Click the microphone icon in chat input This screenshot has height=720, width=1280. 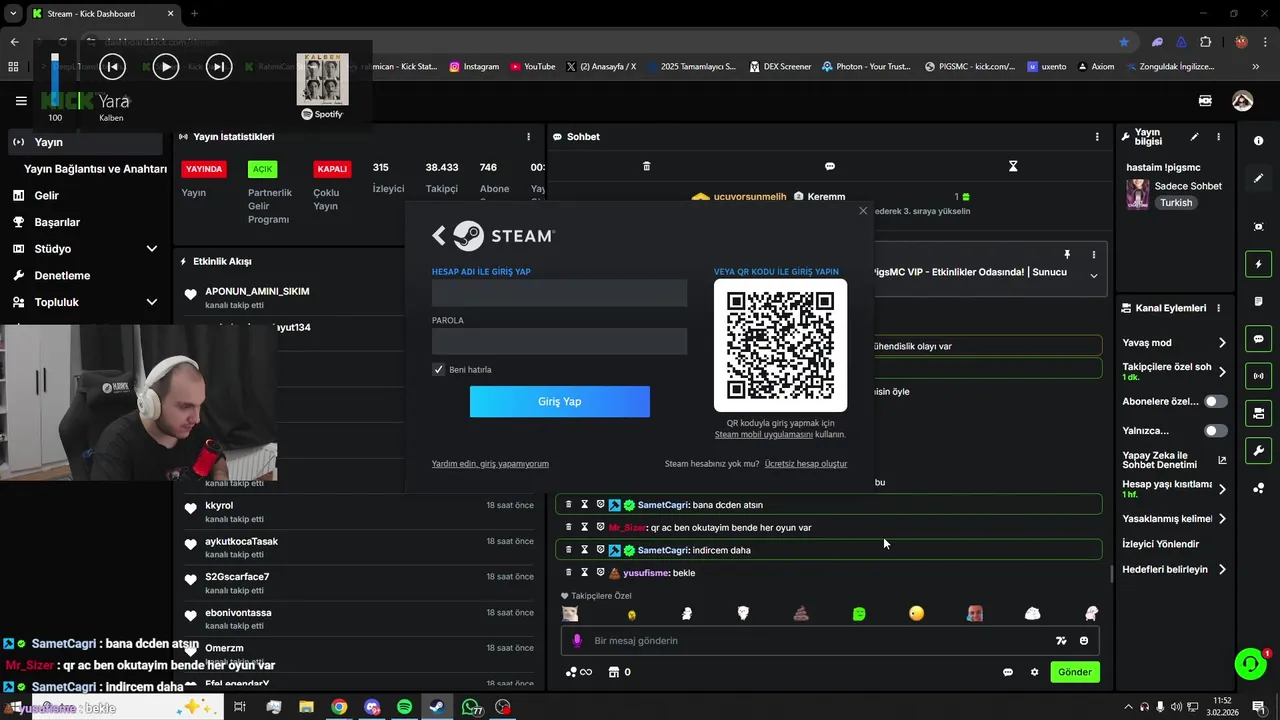pyautogui.click(x=577, y=641)
